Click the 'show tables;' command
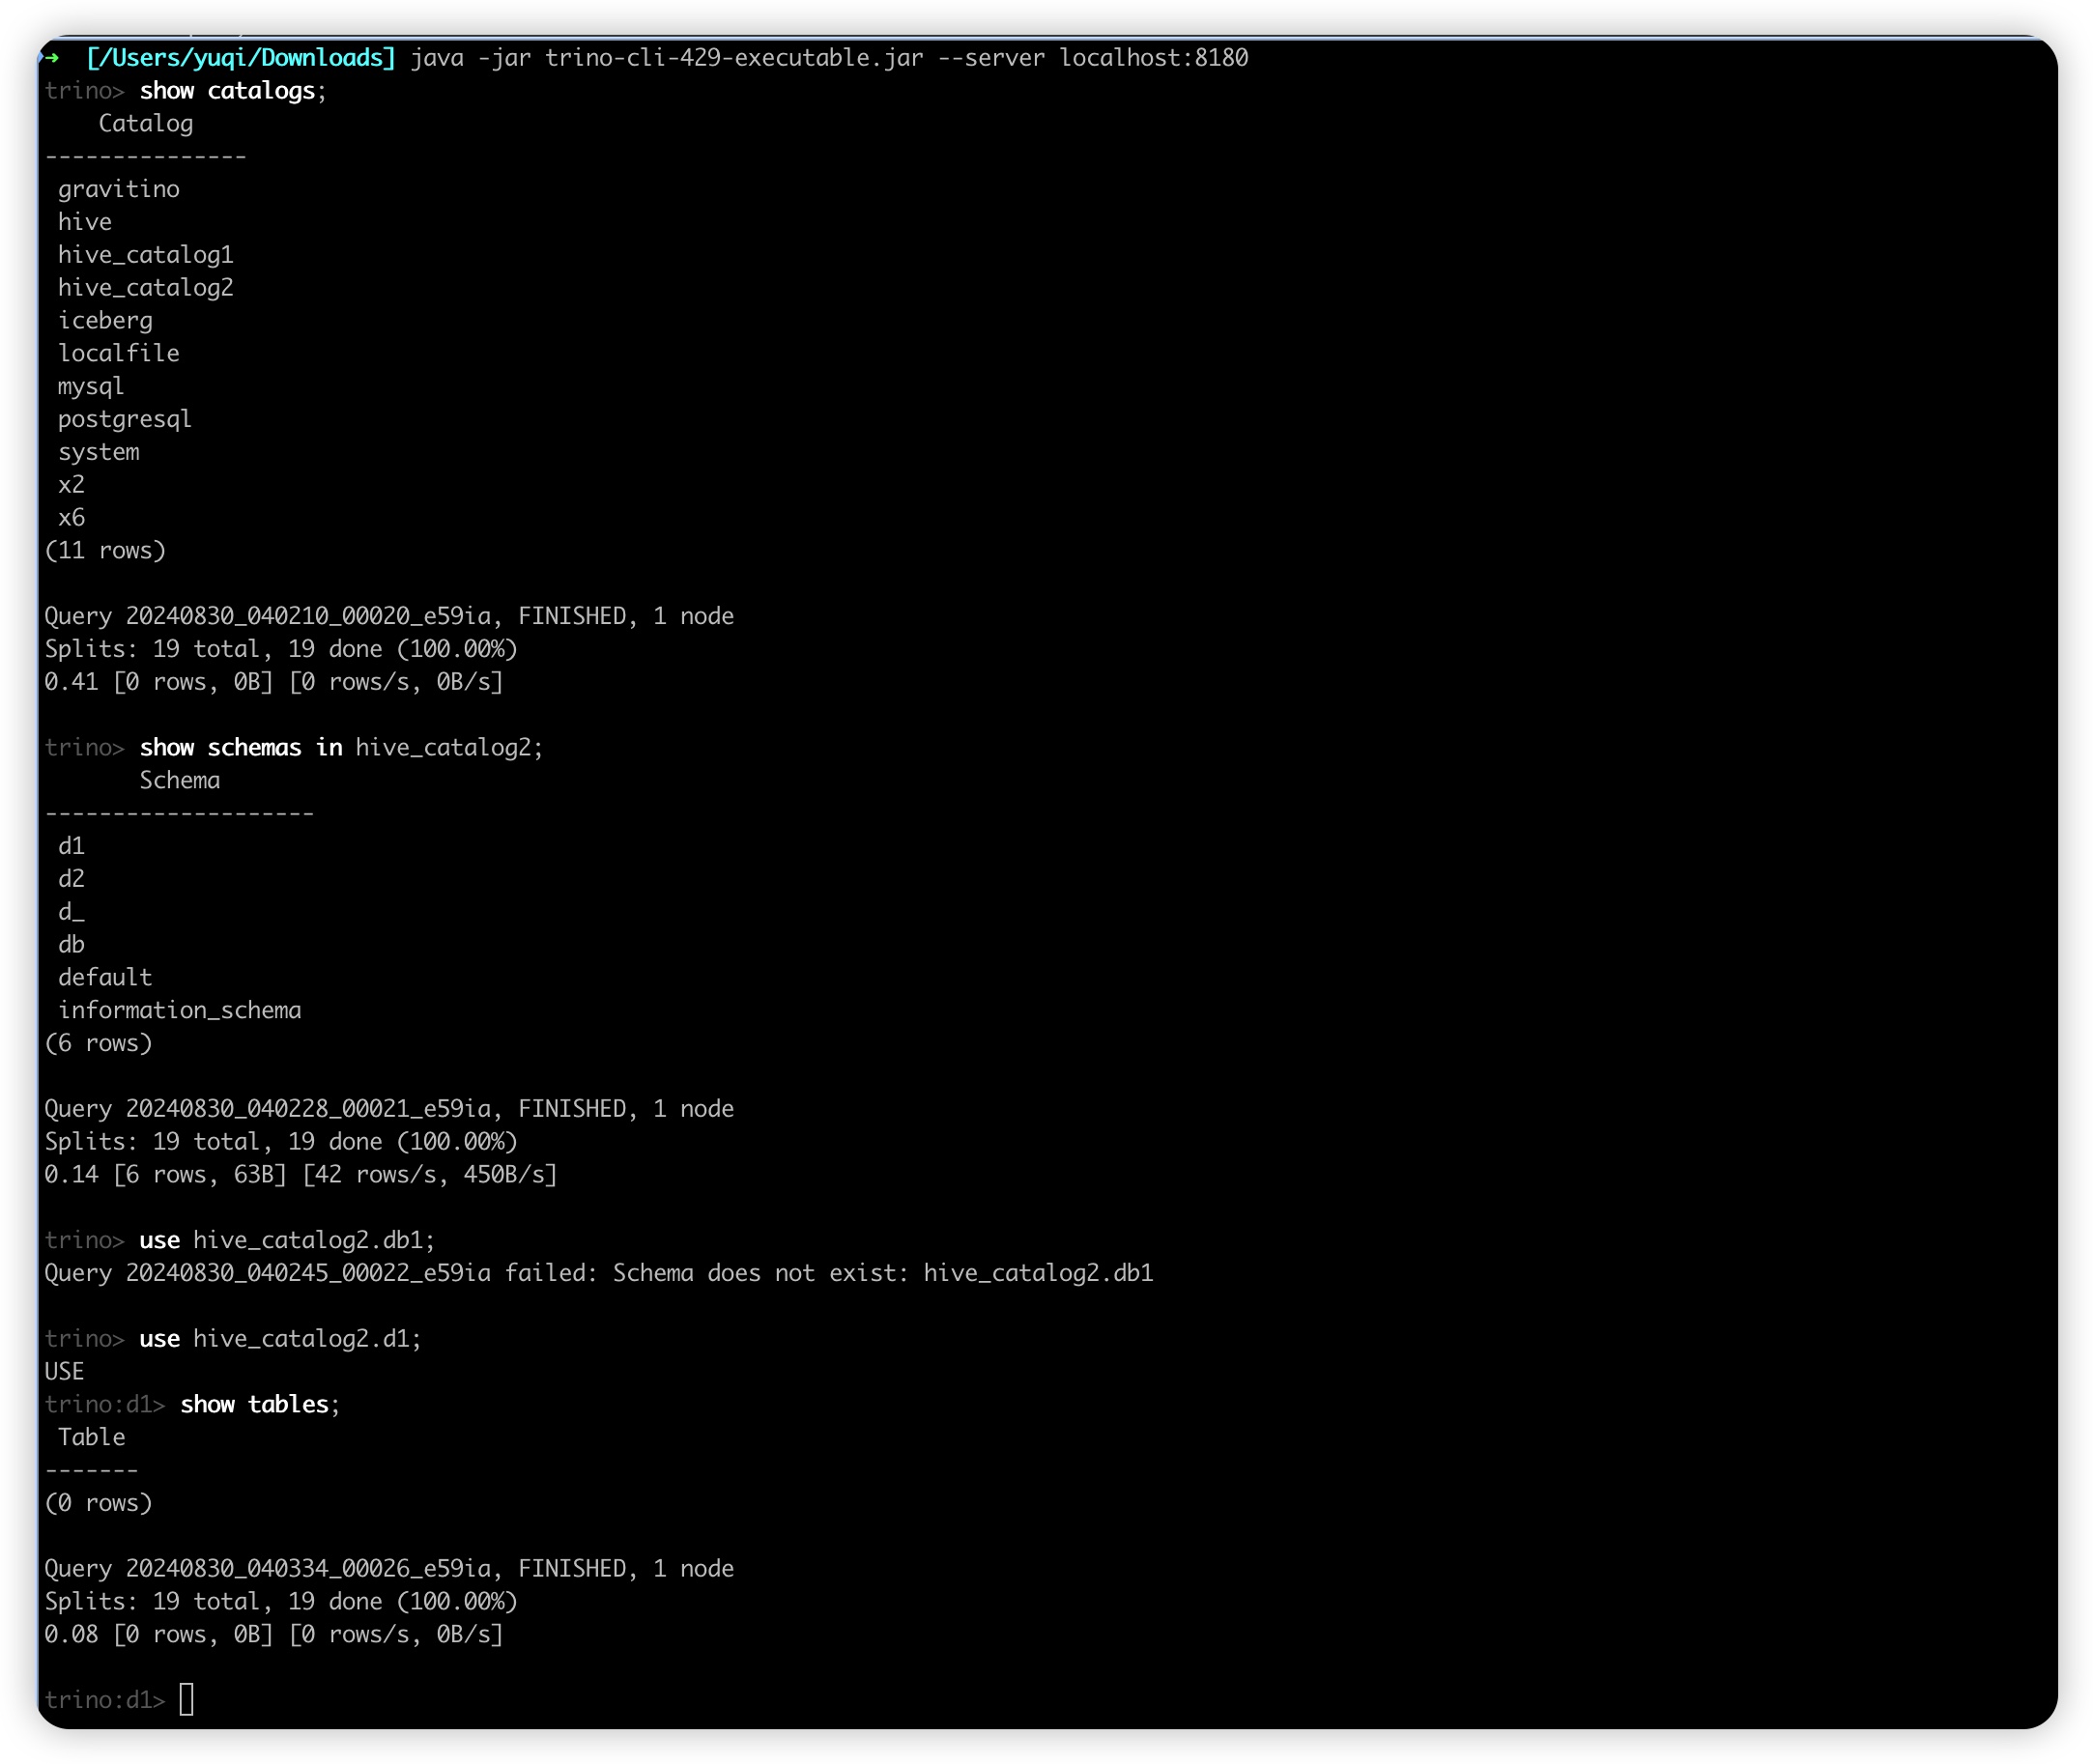Screen dimensions: 2093x1764 click(260, 1404)
